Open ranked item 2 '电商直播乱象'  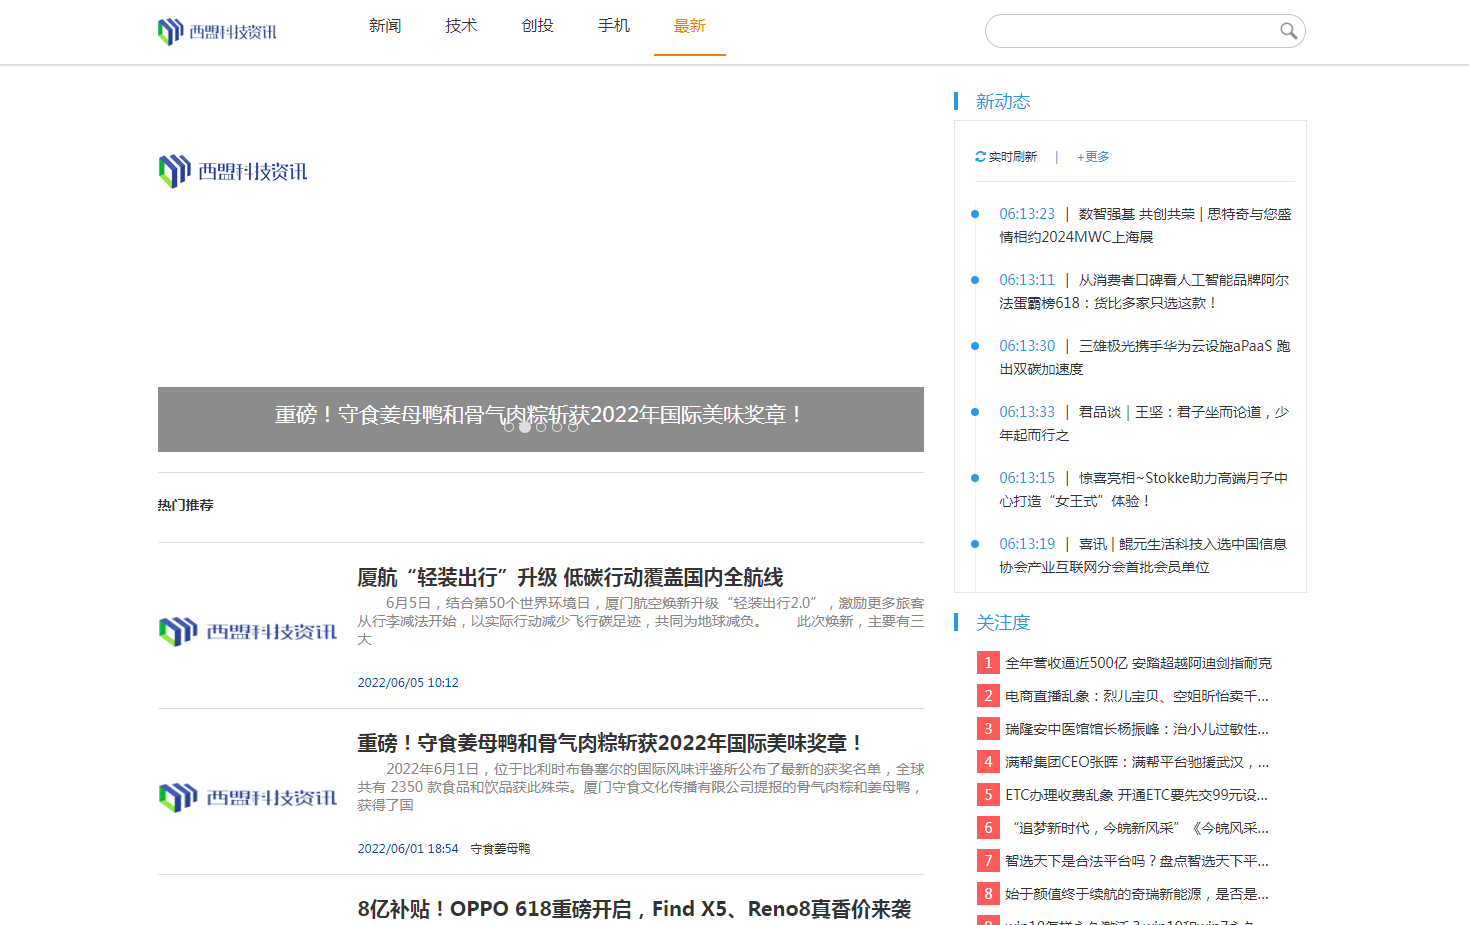coord(1137,696)
